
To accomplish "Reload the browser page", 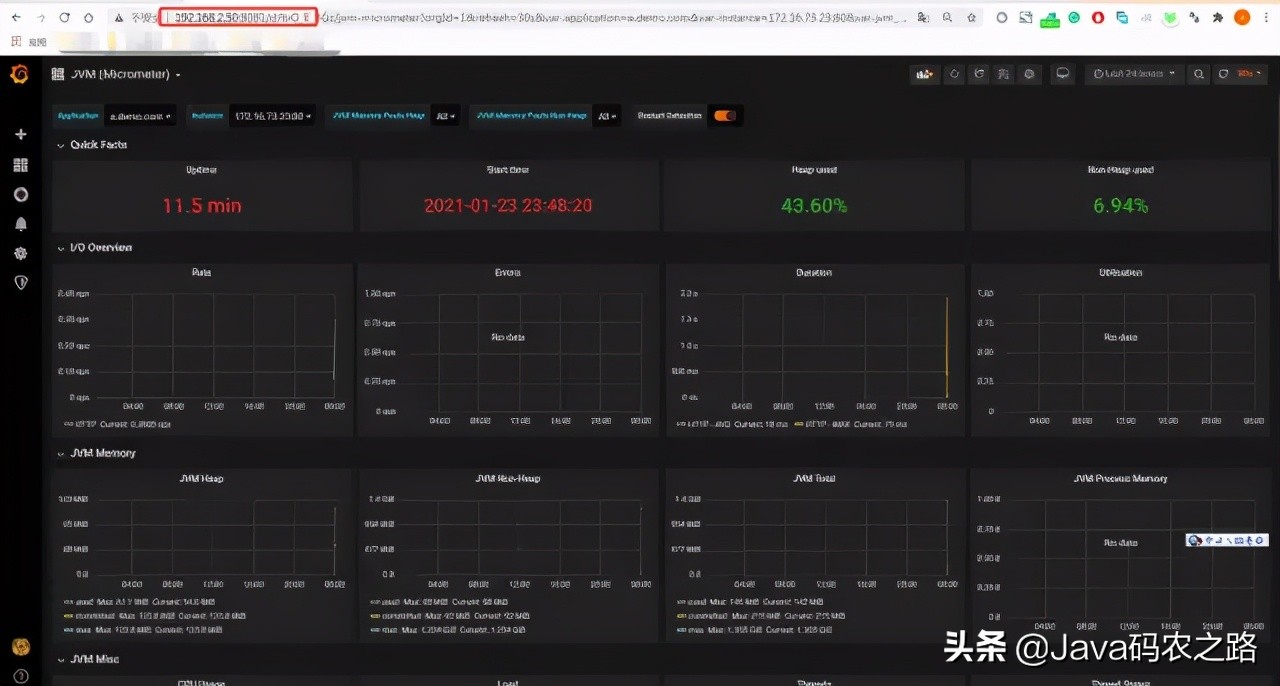I will [x=65, y=18].
